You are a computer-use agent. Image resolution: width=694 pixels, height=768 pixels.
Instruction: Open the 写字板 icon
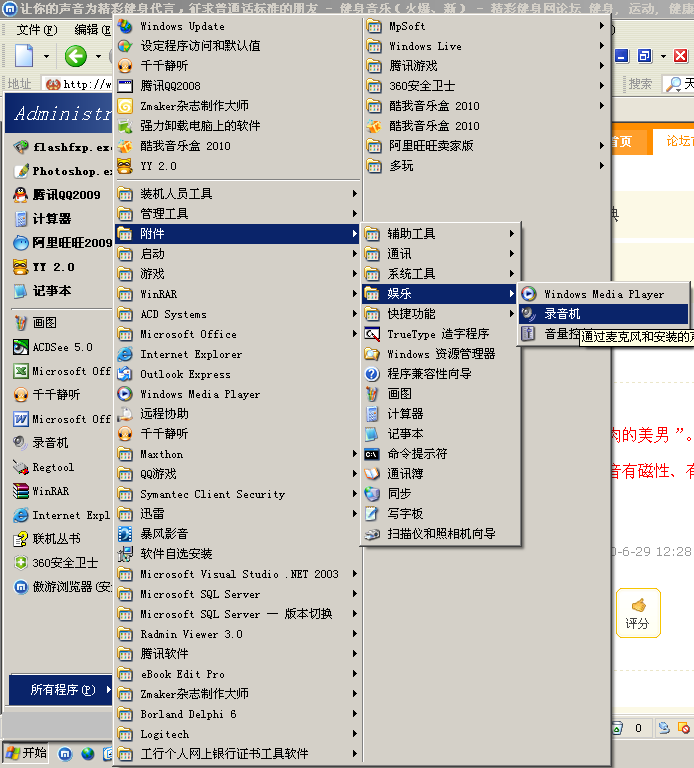[372, 514]
